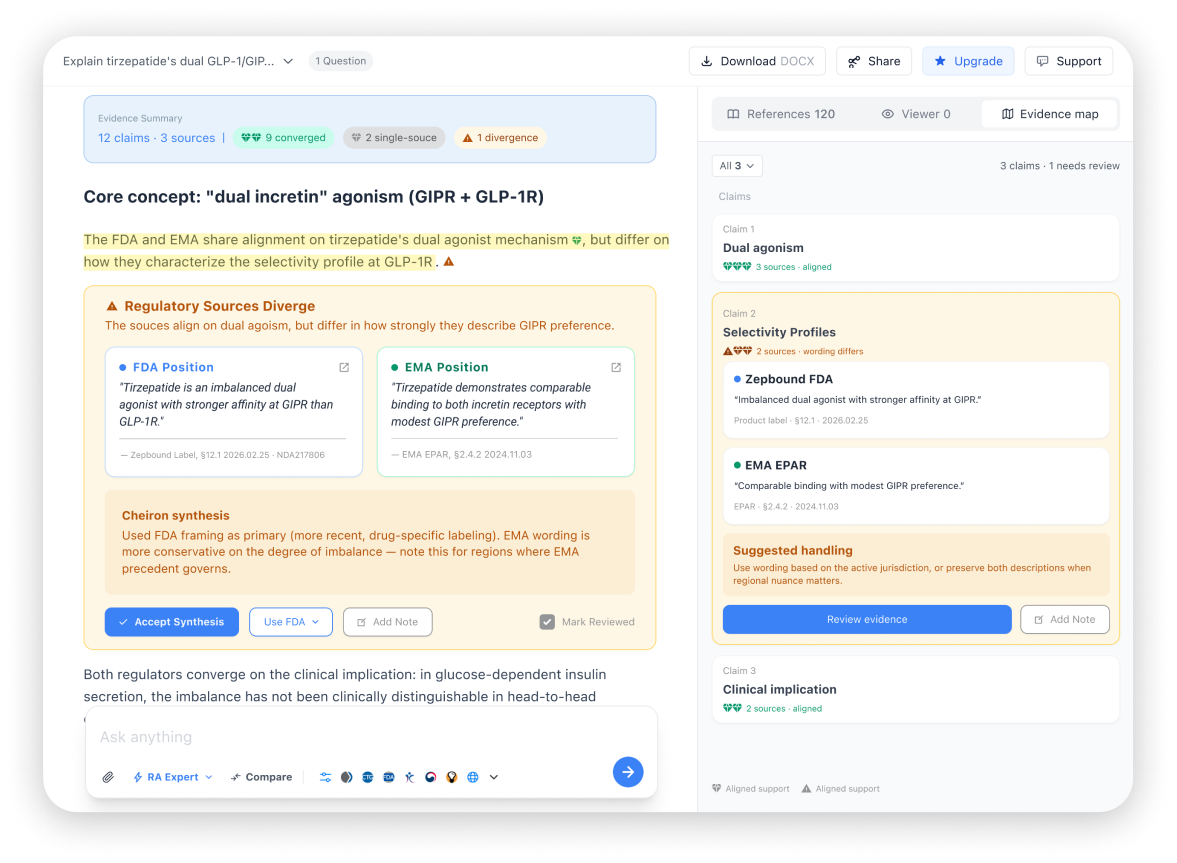This screenshot has height=863, width=1177.
Task: Click the Support button
Action: (x=1068, y=62)
